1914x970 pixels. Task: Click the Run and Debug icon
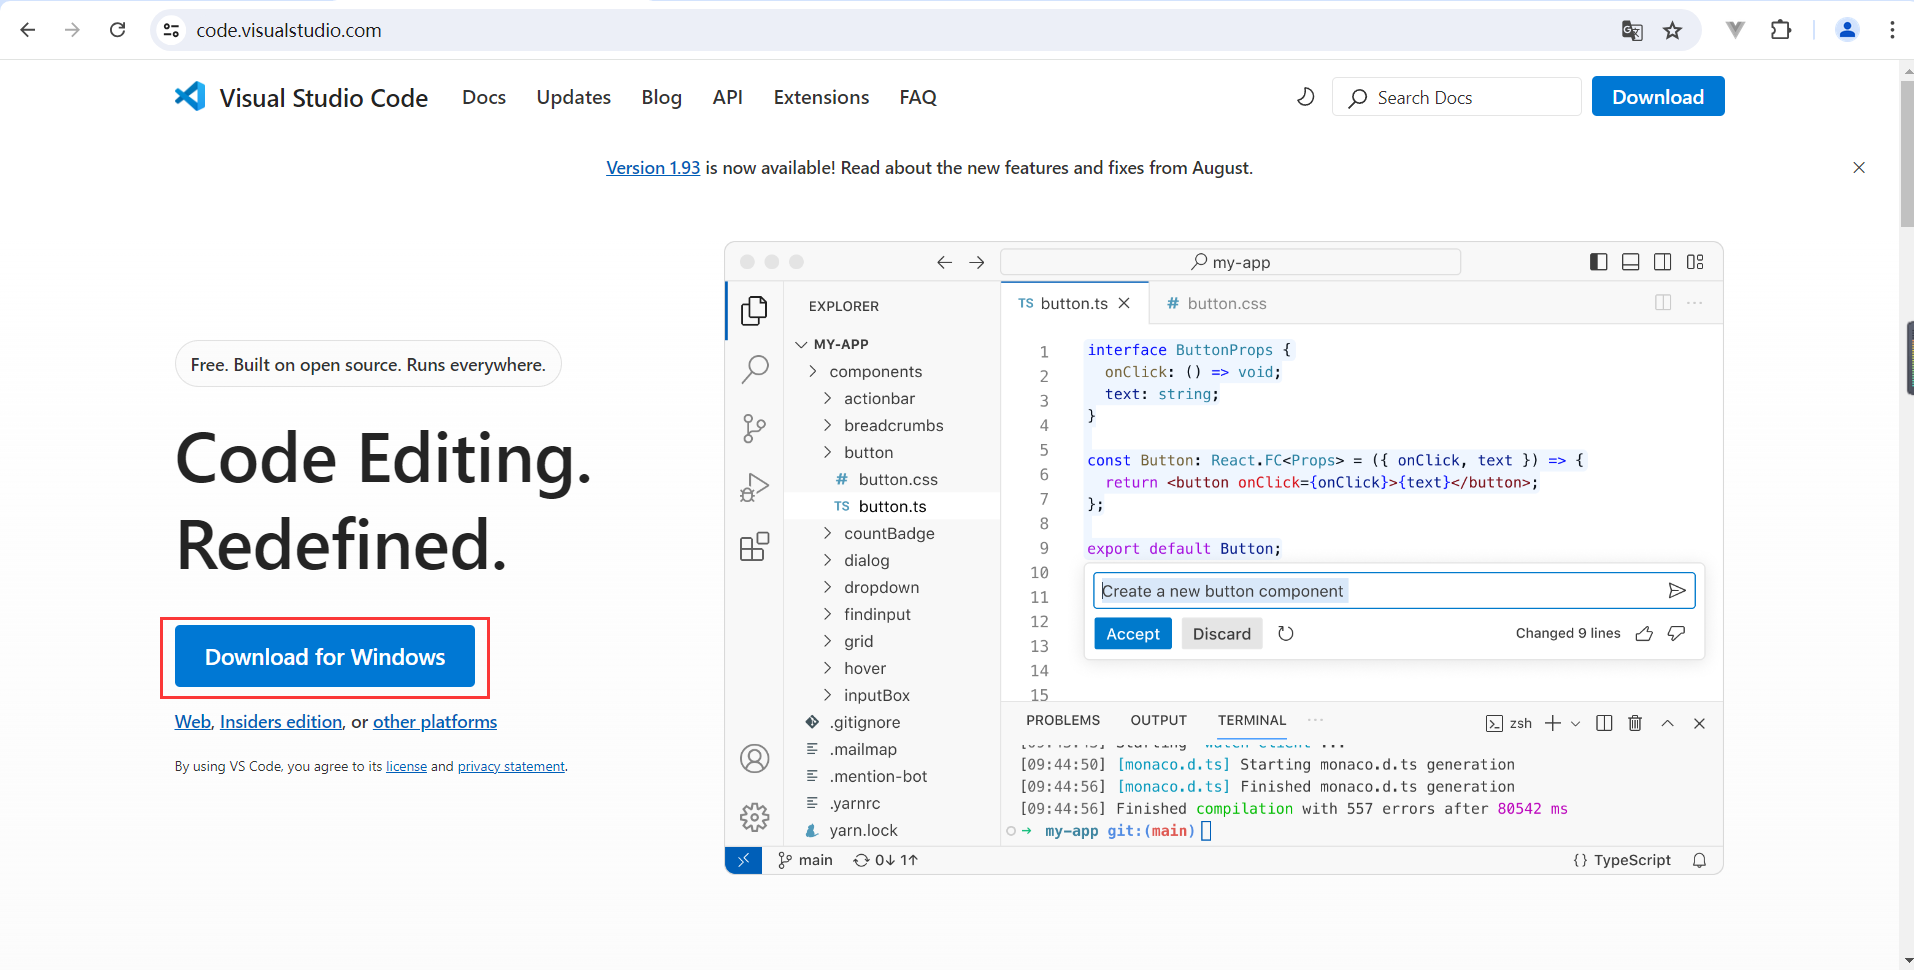[x=755, y=488]
